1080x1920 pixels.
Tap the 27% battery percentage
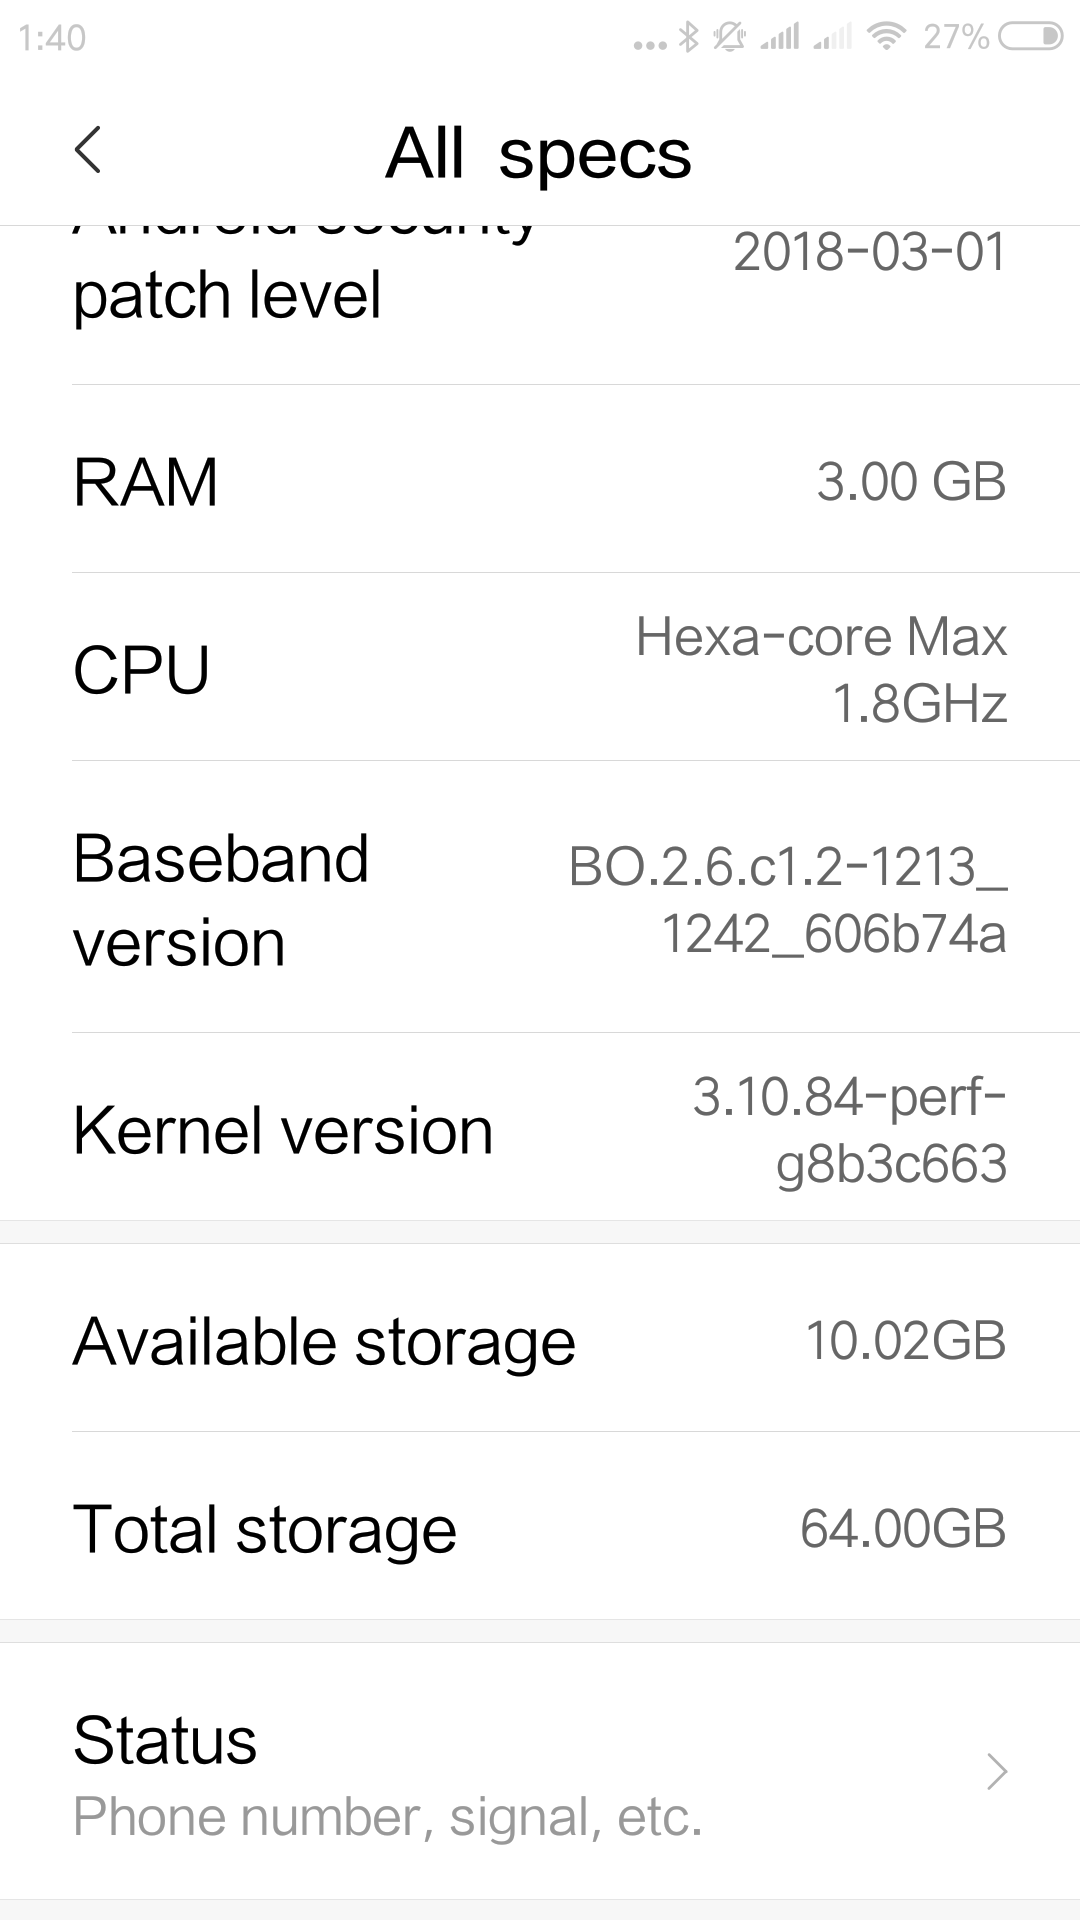956,37
